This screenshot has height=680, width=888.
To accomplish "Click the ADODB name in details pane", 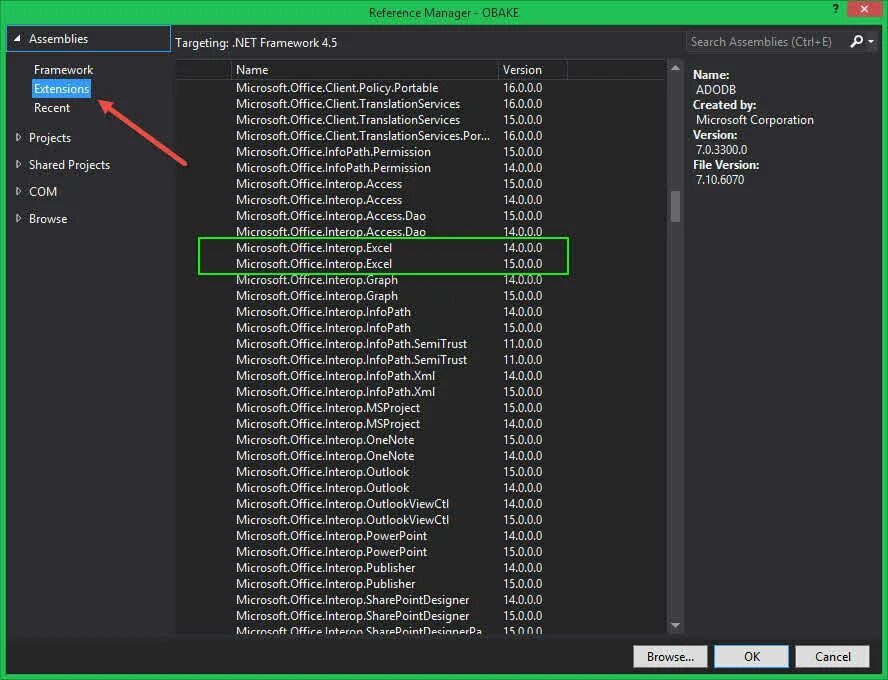I will [716, 89].
